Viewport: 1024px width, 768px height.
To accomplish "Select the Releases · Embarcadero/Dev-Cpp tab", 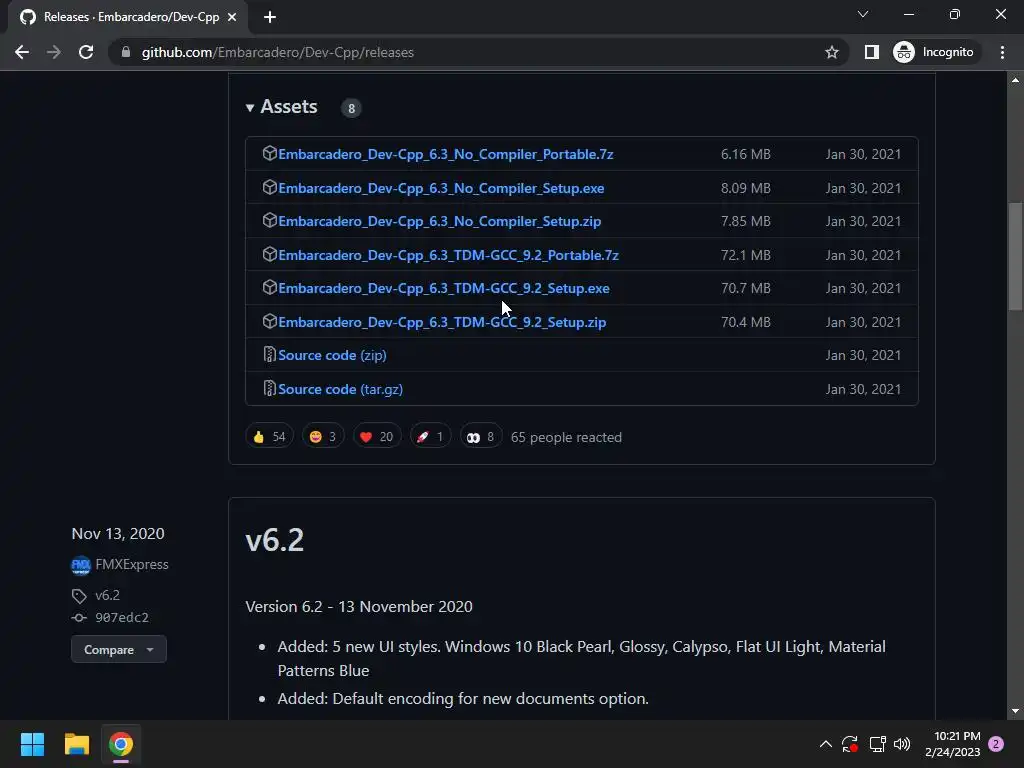I will click(x=129, y=17).
